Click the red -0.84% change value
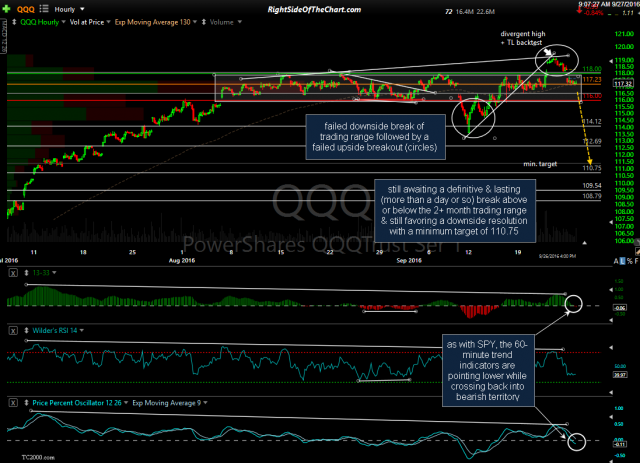 594,13
